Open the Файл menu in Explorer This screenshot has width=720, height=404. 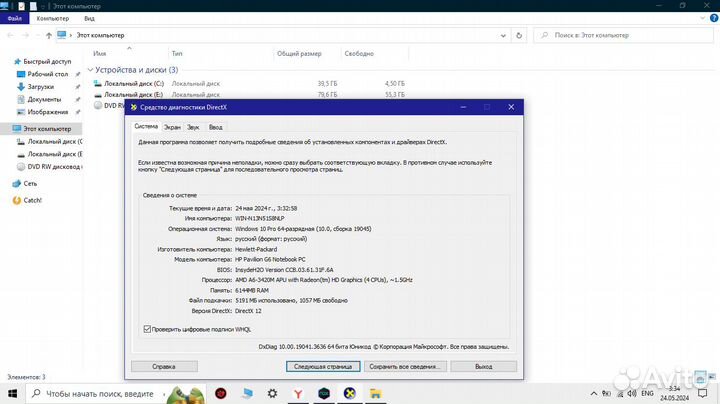(x=15, y=18)
